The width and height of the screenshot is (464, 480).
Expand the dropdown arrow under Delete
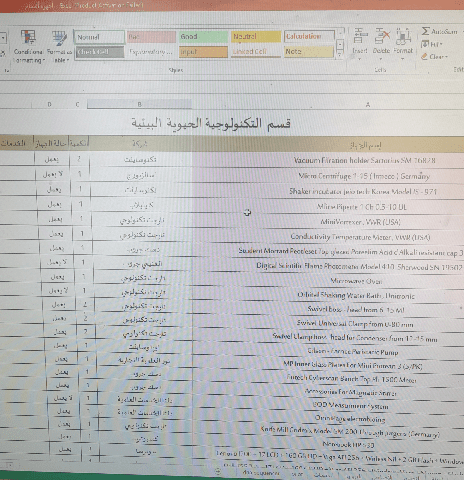point(381,59)
